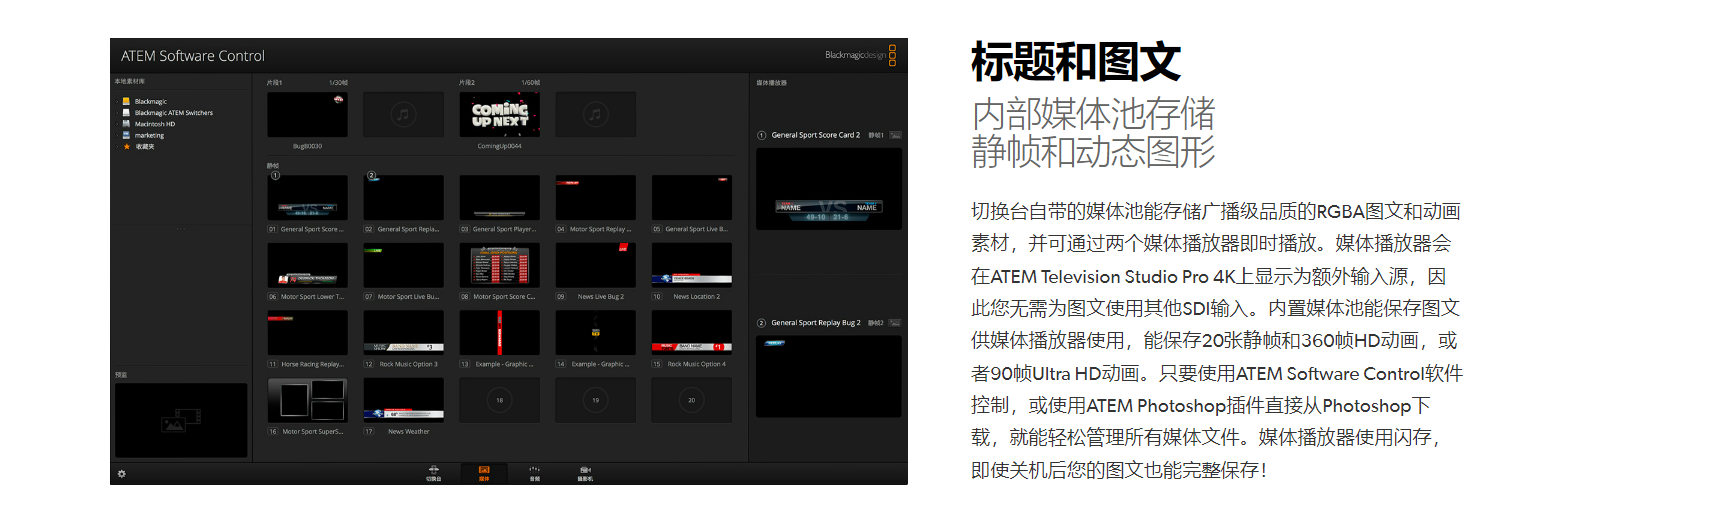
Task: Select the Coming Up Next clip thumbnail
Action: pyautogui.click(x=499, y=114)
